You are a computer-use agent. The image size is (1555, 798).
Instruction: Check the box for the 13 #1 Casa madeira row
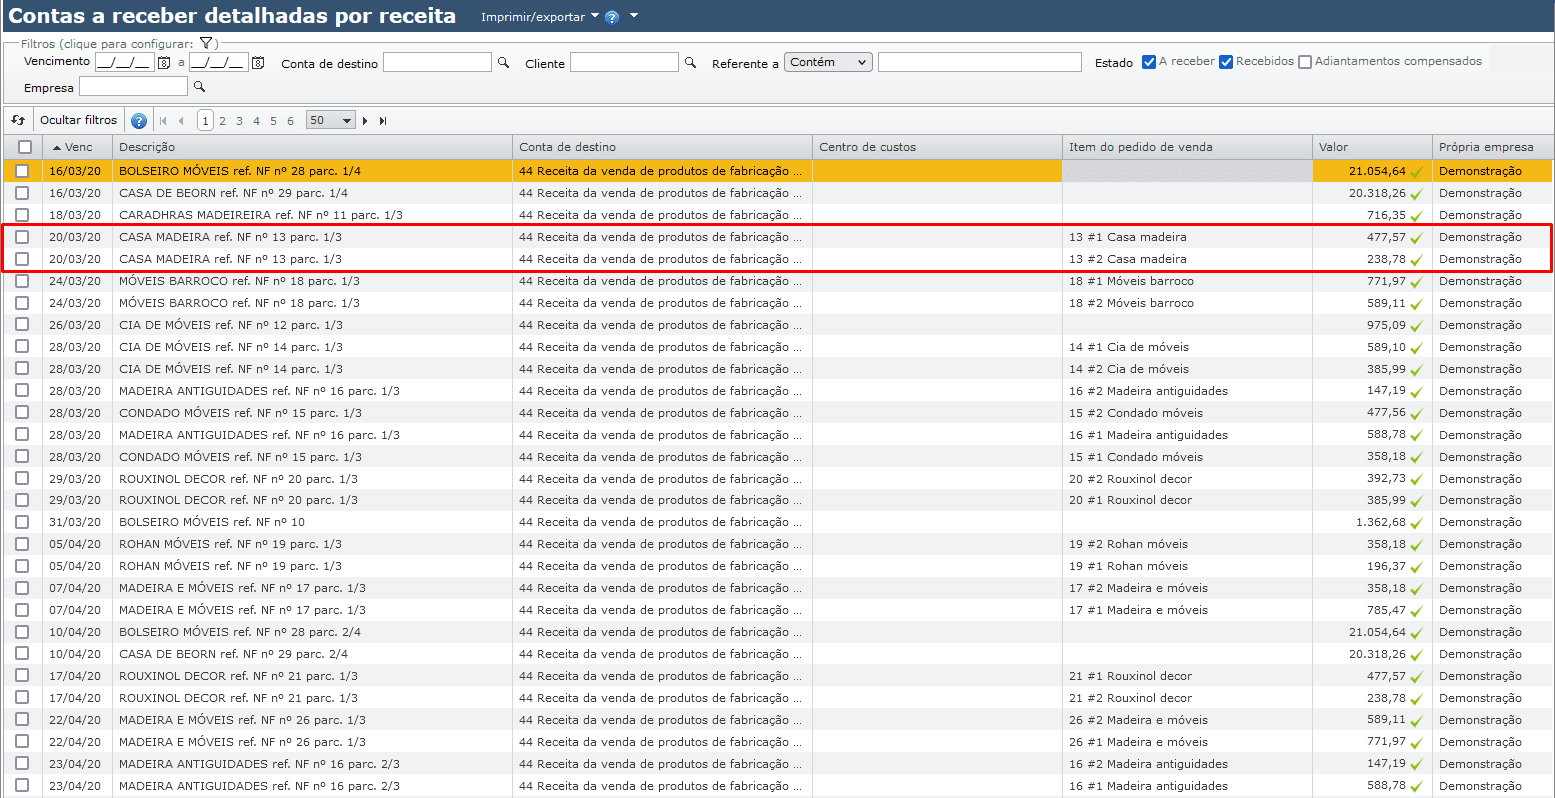pos(22,237)
